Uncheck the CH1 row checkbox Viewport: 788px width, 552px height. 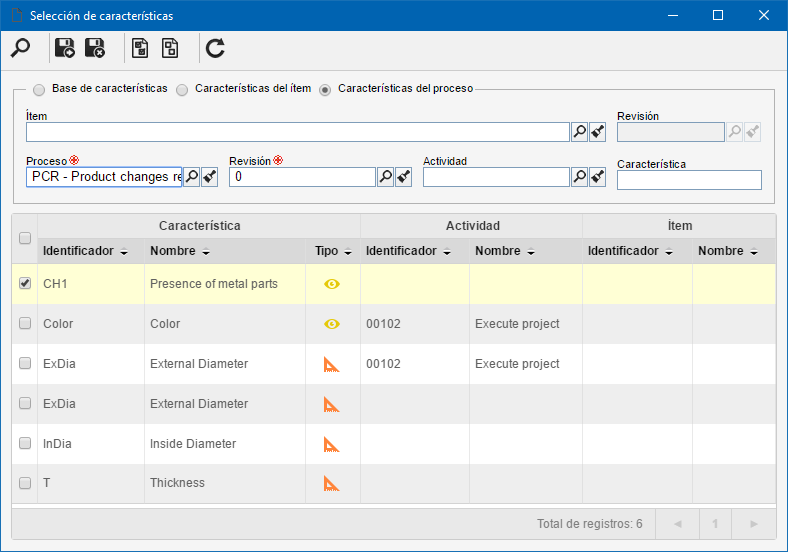pos(25,283)
